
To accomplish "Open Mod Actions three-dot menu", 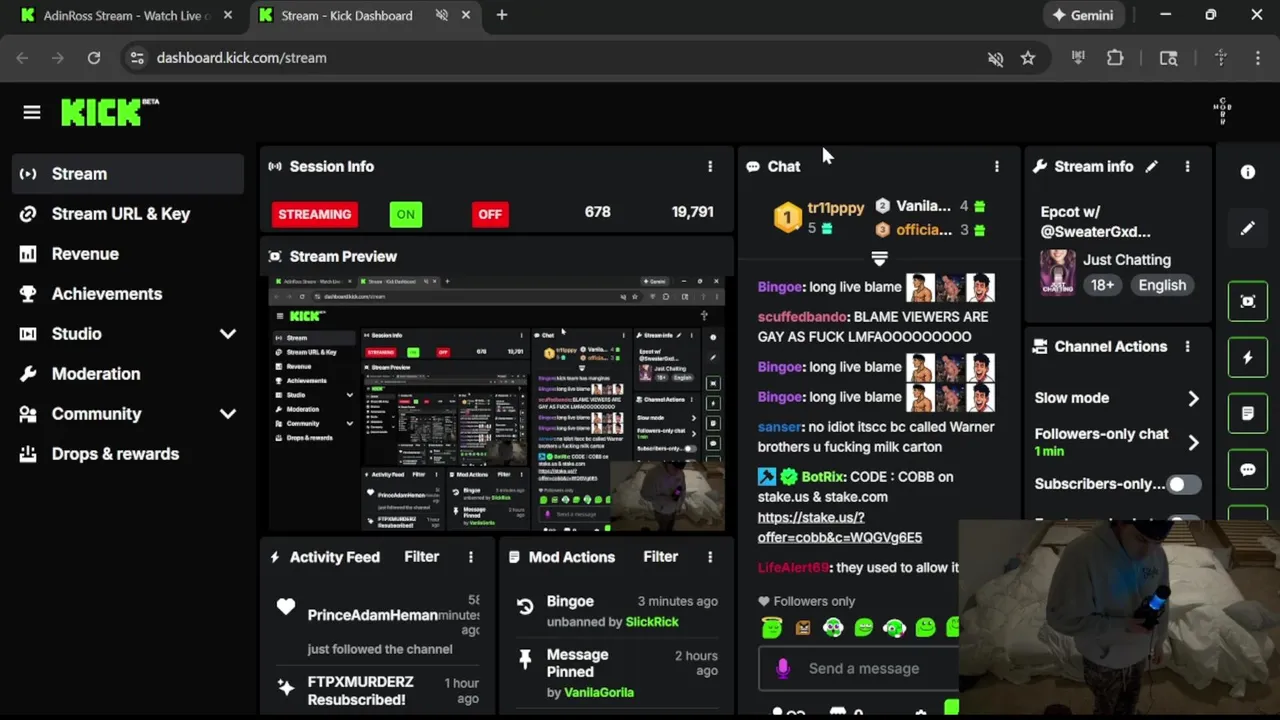I will point(710,557).
